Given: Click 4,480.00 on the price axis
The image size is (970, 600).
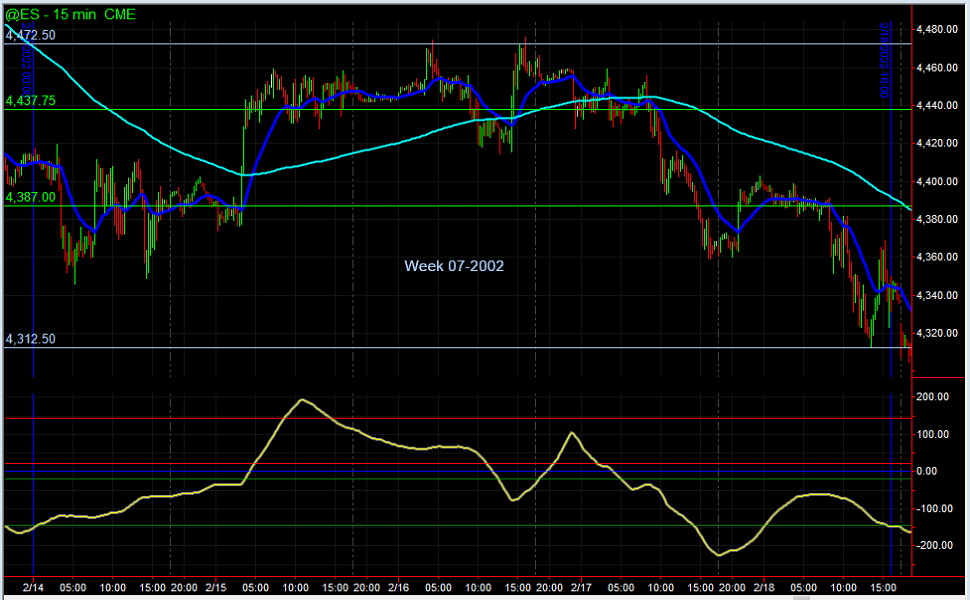Looking at the screenshot, I should [938, 30].
